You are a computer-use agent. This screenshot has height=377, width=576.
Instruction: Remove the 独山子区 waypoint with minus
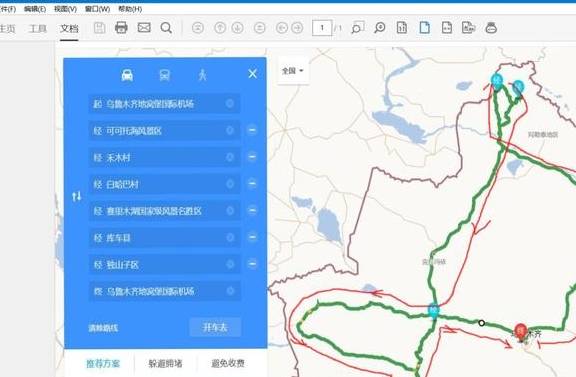pyautogui.click(x=252, y=264)
